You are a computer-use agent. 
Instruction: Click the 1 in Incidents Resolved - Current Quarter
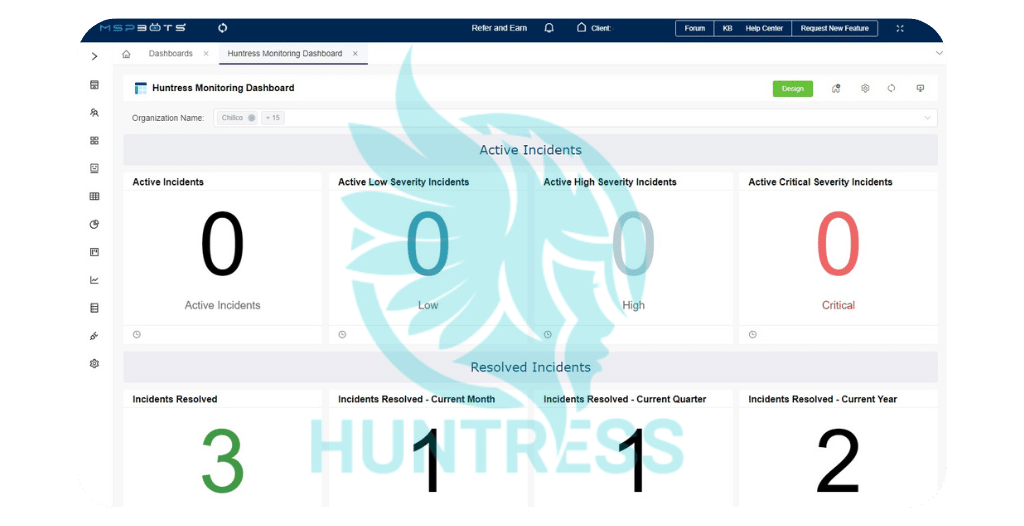point(633,461)
